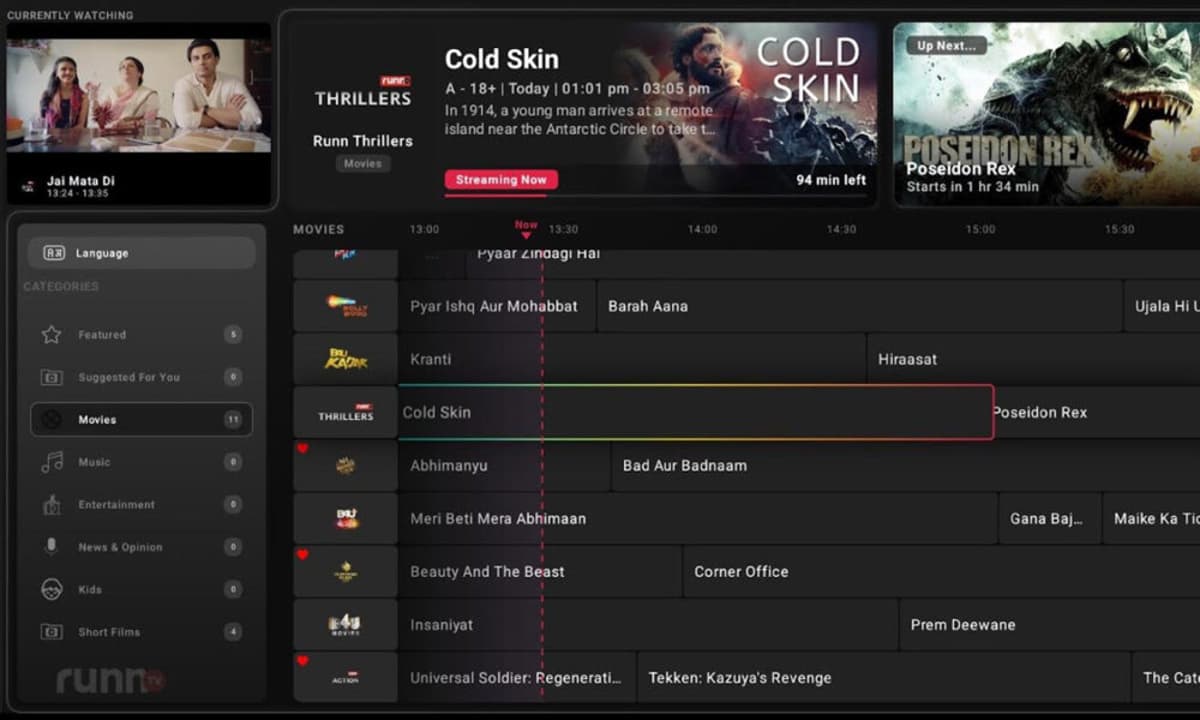The height and width of the screenshot is (720, 1200).
Task: Click the channel logo beside Meri Beti Mera Abhimaan
Action: [x=346, y=518]
